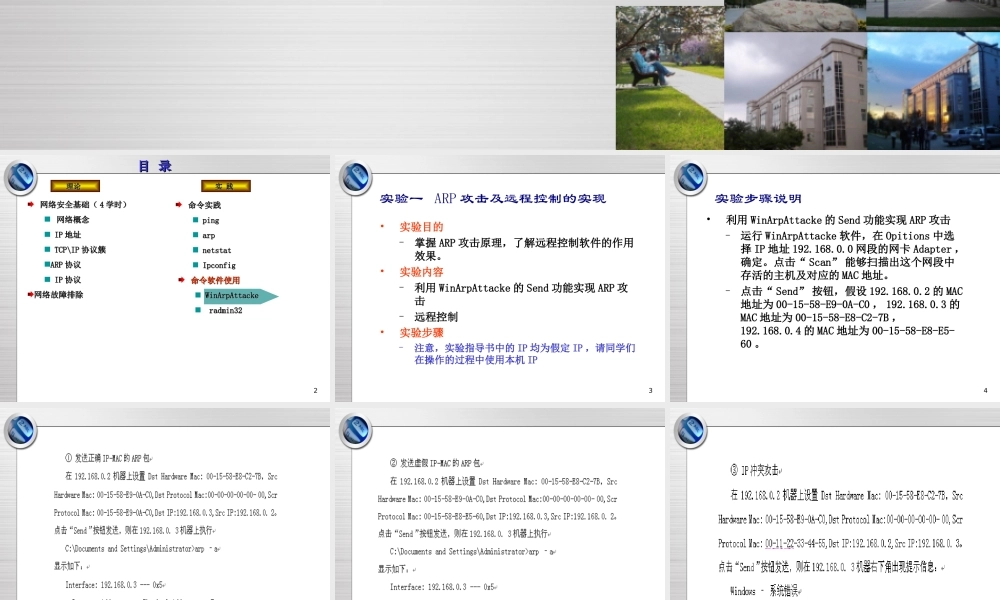Select the red arrow icon beside 网络安全基础

pyautogui.click(x=31, y=203)
